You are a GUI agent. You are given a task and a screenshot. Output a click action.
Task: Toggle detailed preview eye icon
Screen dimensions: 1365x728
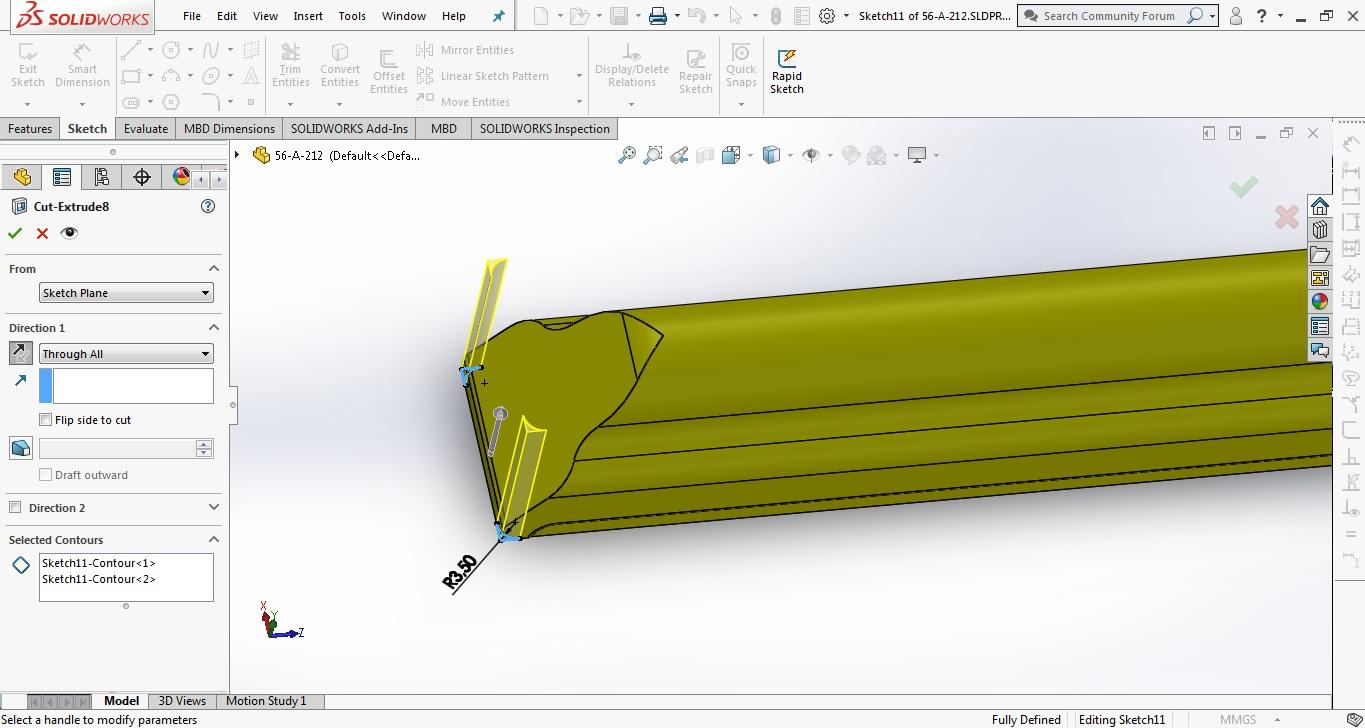point(69,233)
